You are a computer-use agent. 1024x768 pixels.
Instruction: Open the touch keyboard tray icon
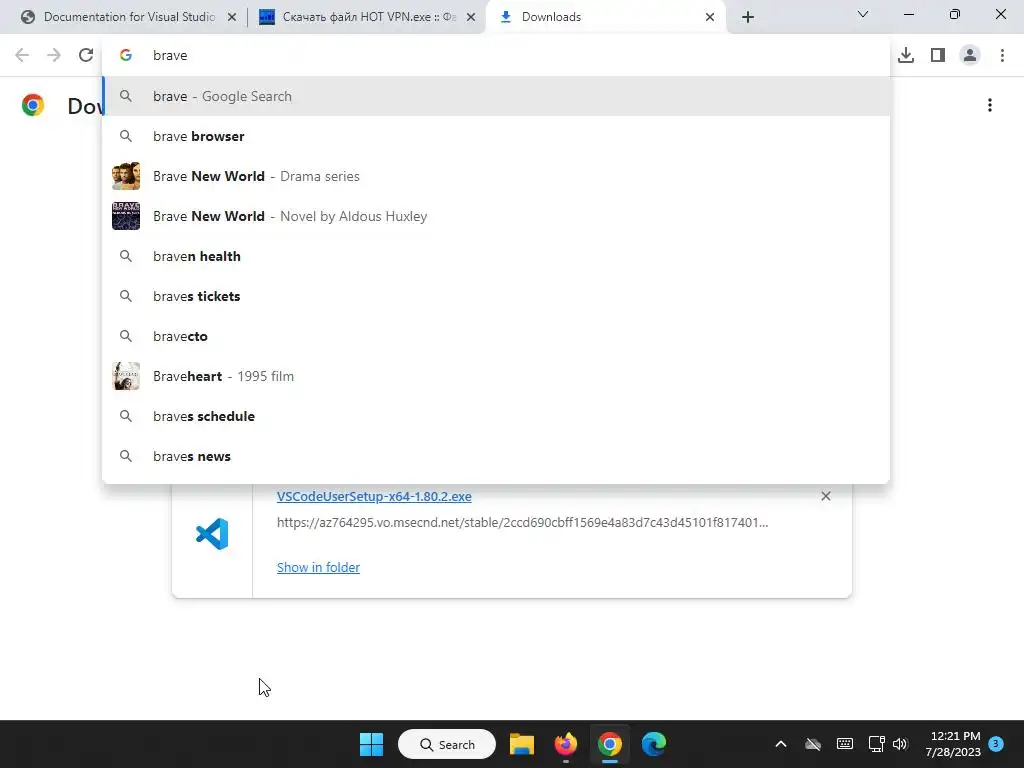pos(844,744)
